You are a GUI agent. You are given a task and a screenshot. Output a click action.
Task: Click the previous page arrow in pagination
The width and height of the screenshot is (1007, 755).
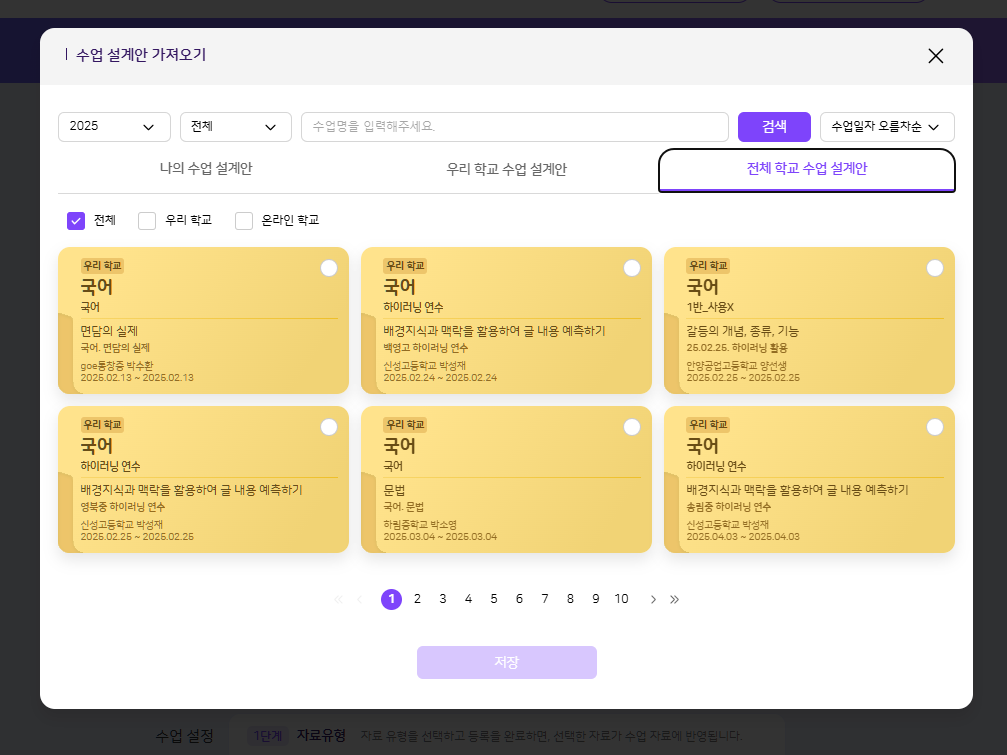coord(360,599)
